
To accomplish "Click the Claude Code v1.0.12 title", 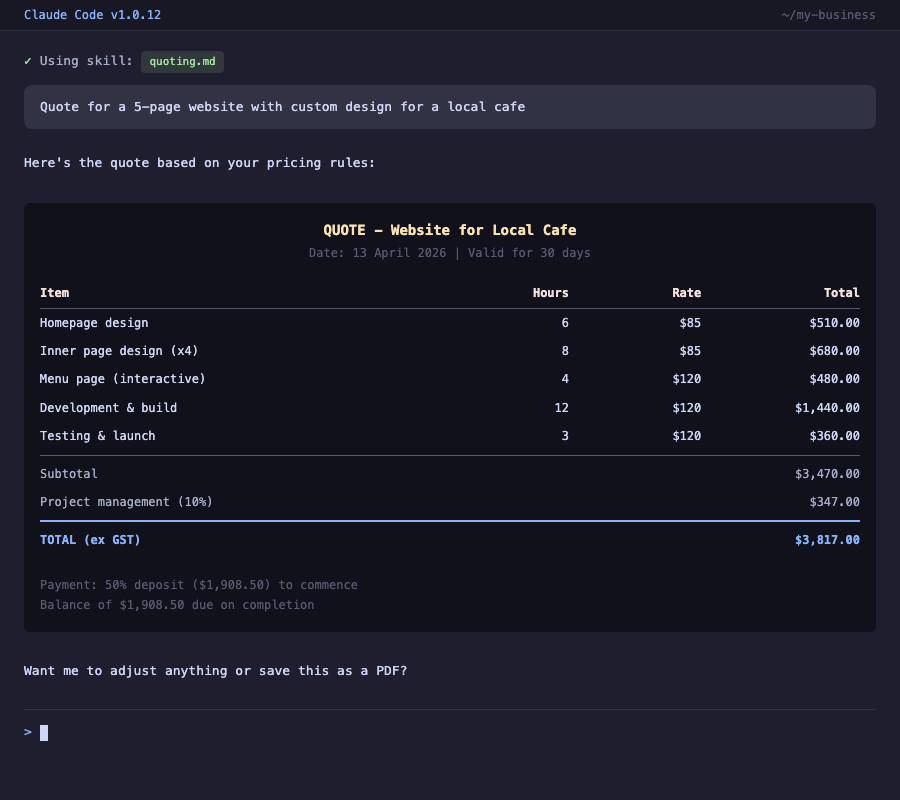I will (x=92, y=15).
